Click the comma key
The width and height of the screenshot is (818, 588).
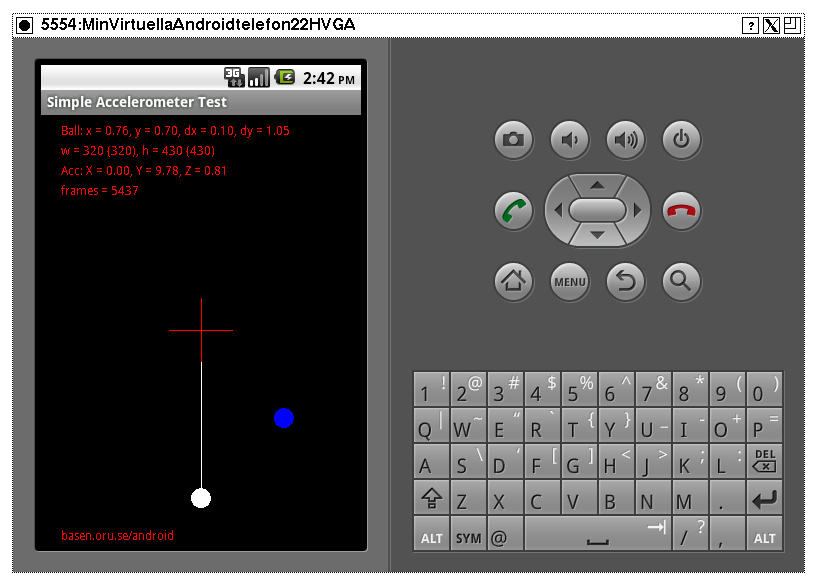(x=727, y=533)
